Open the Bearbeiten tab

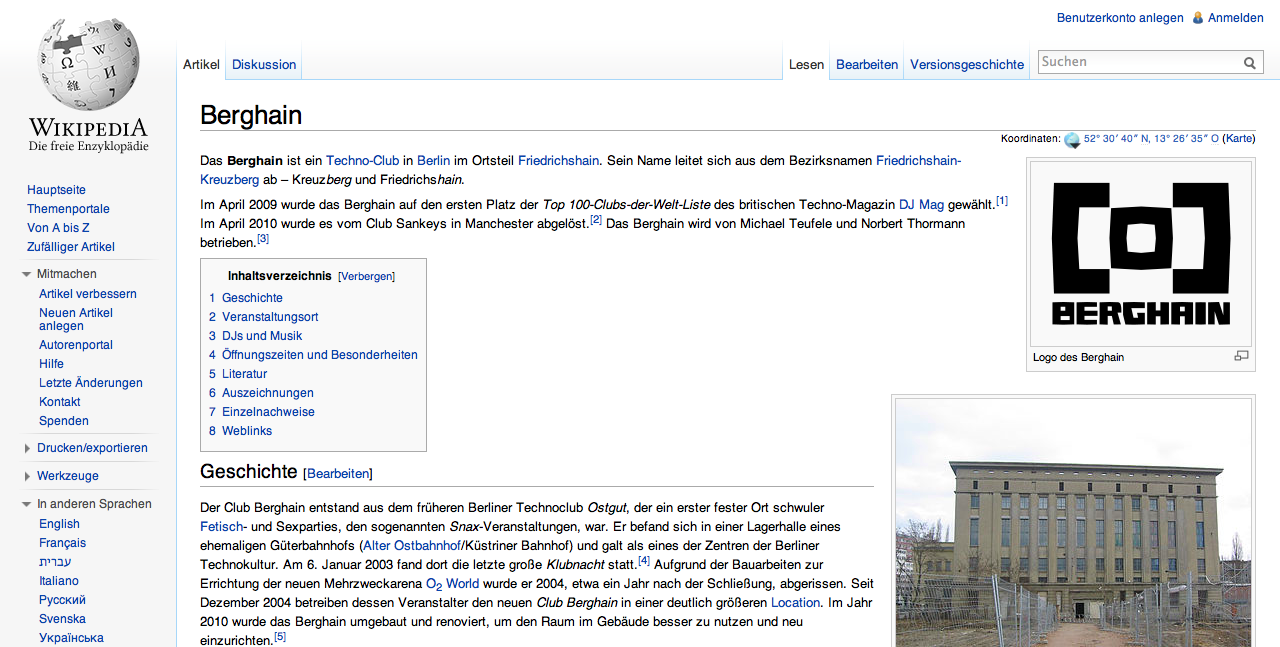[x=867, y=64]
